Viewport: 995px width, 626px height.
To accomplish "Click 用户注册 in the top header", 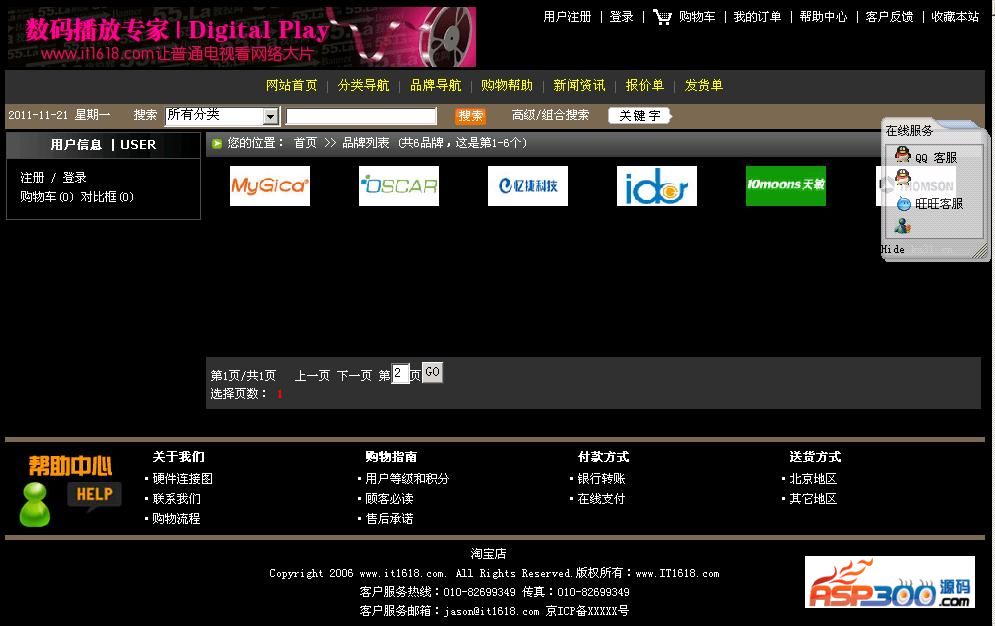I will [567, 16].
